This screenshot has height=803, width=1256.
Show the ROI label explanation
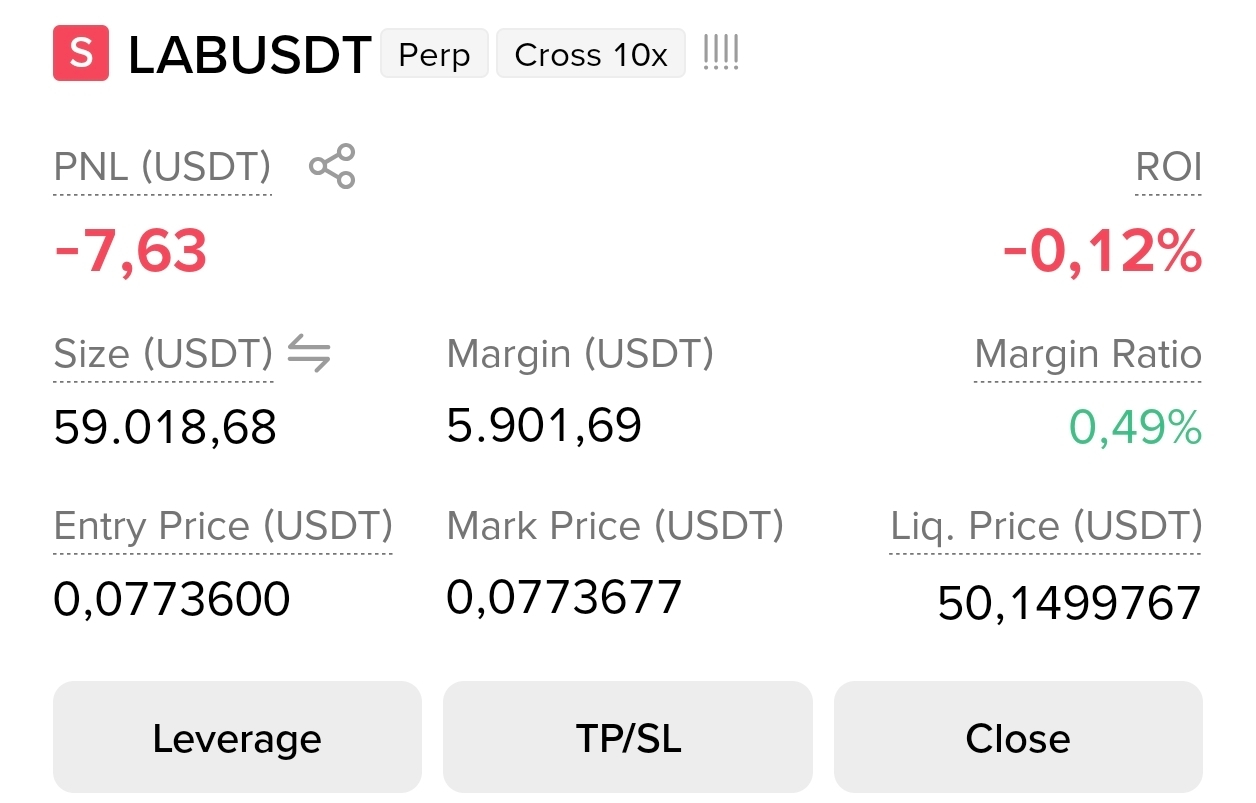(1169, 167)
